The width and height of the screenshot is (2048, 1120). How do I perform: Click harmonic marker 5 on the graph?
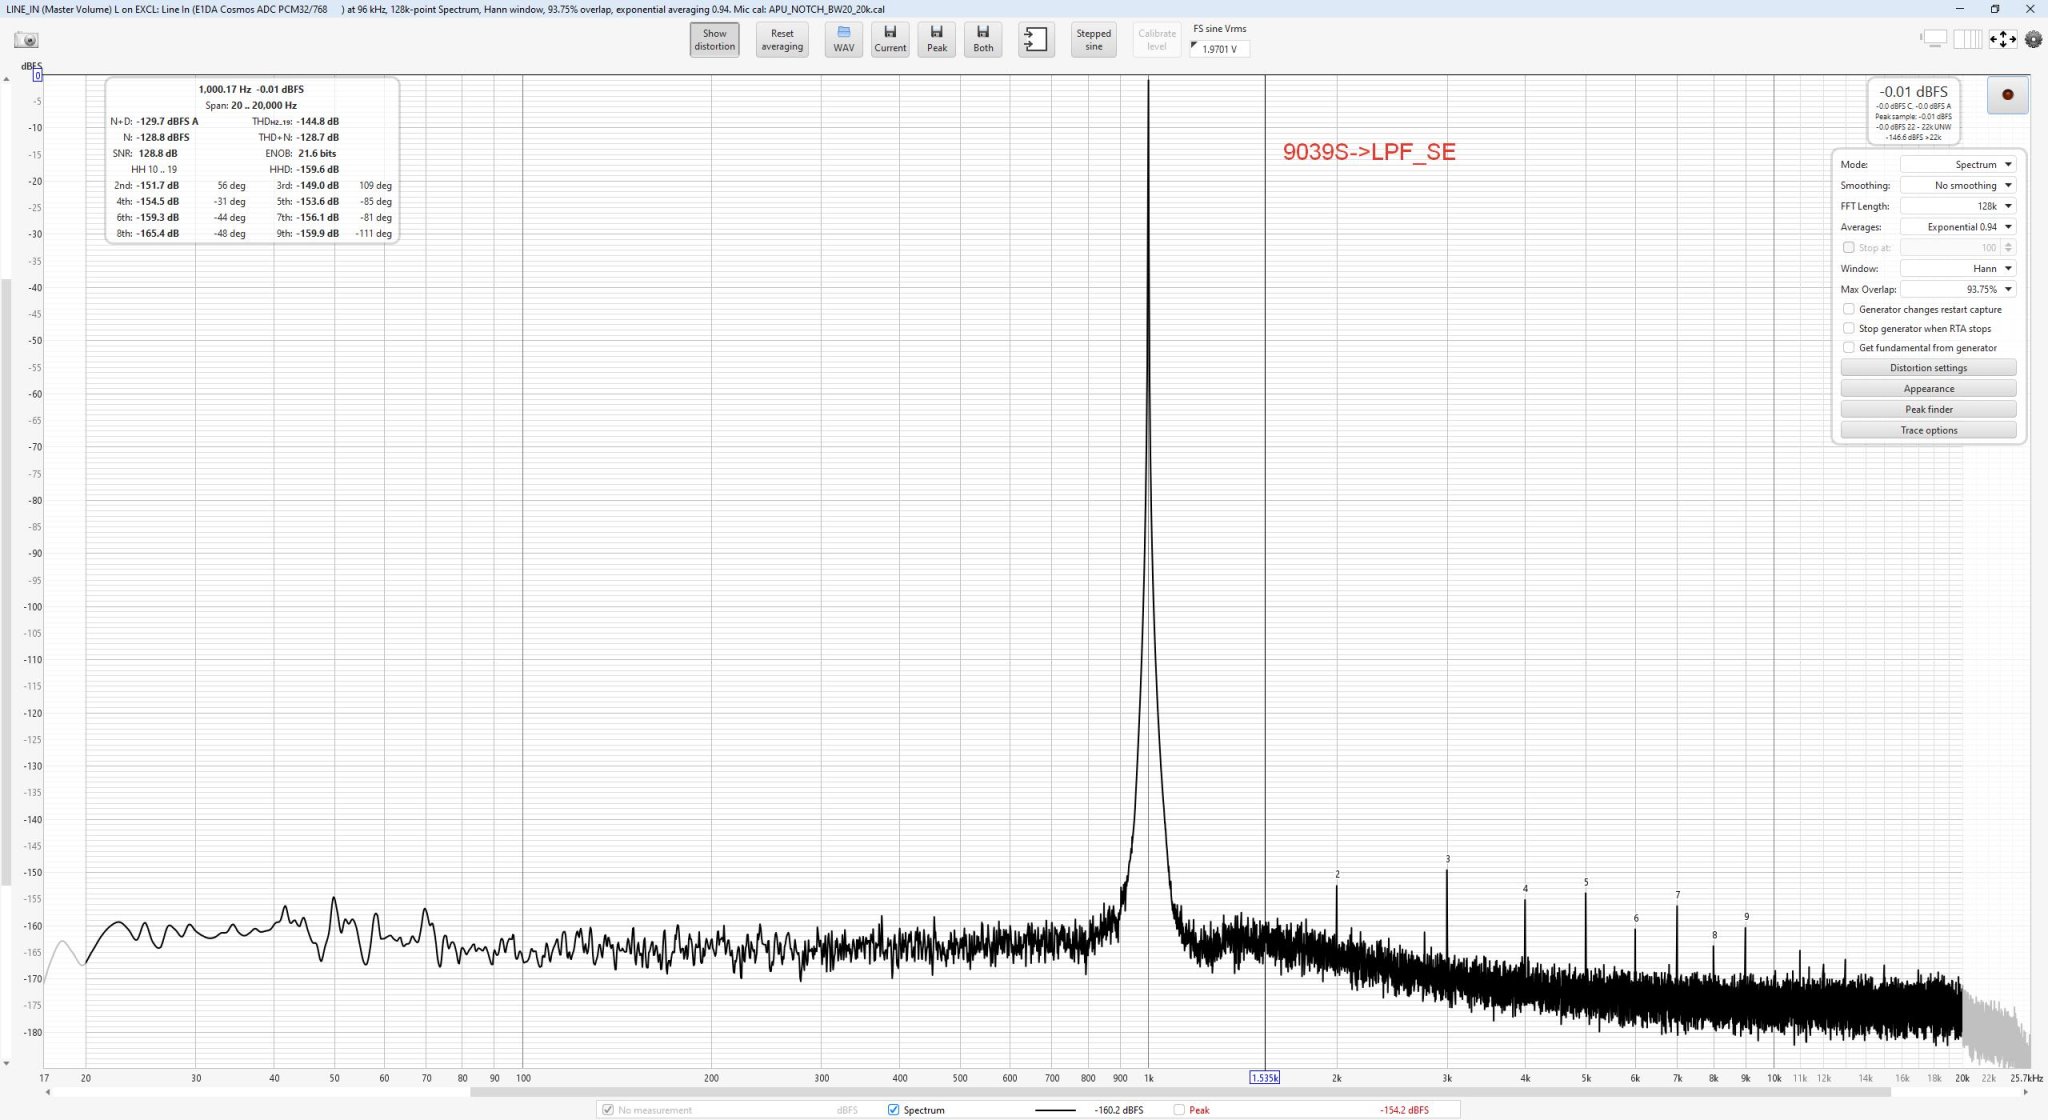click(1586, 882)
